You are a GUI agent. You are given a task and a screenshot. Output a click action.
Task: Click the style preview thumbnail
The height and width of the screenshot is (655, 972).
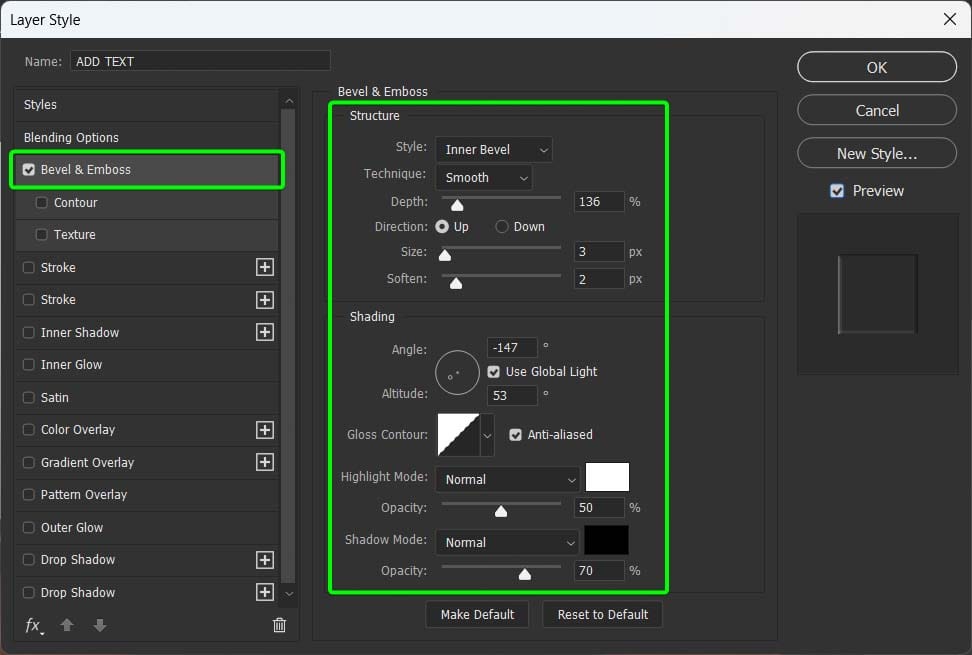tap(877, 294)
